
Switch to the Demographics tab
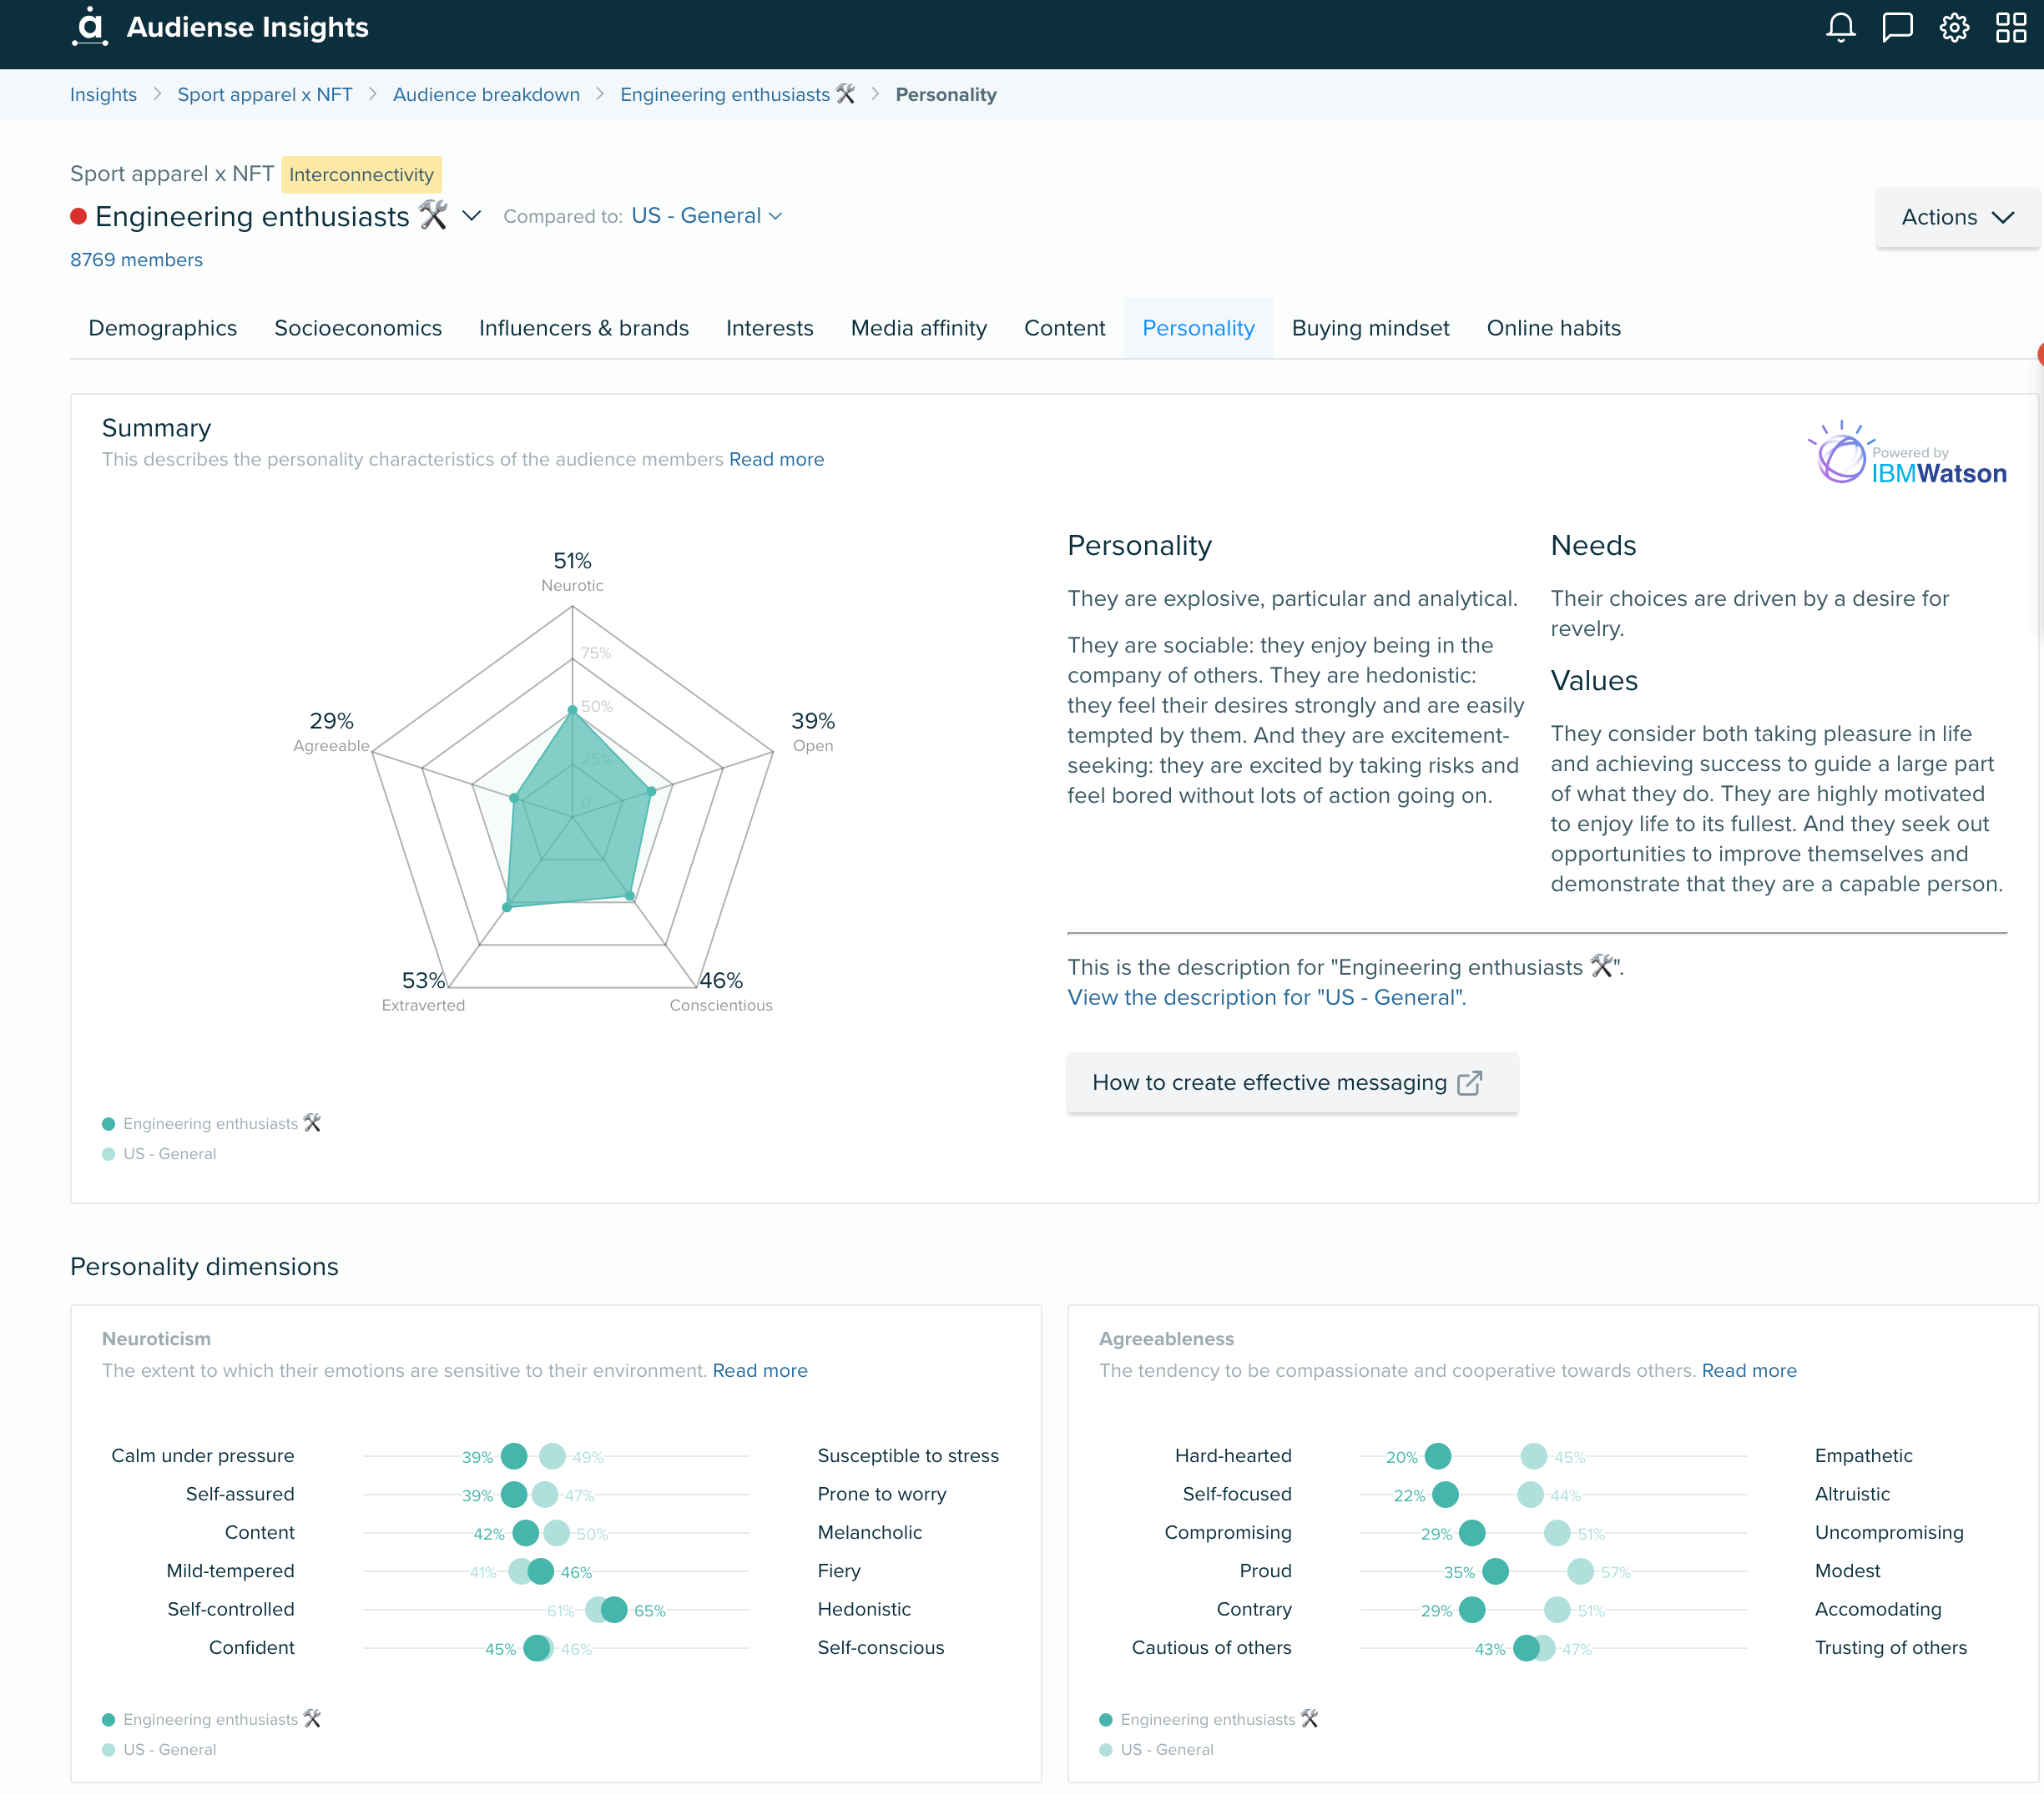click(x=163, y=328)
